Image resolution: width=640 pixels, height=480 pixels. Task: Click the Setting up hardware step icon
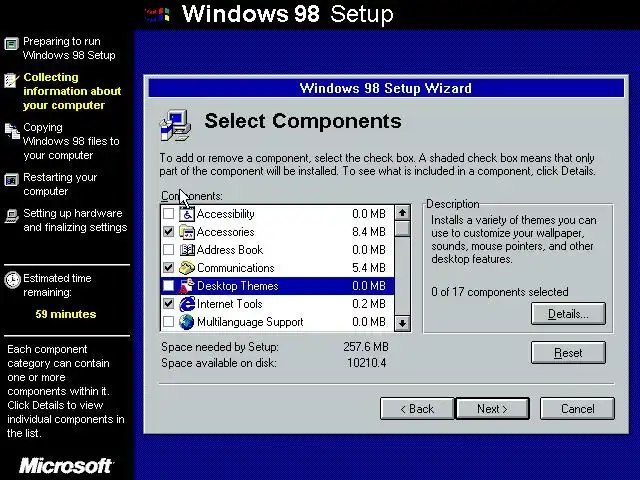11,216
